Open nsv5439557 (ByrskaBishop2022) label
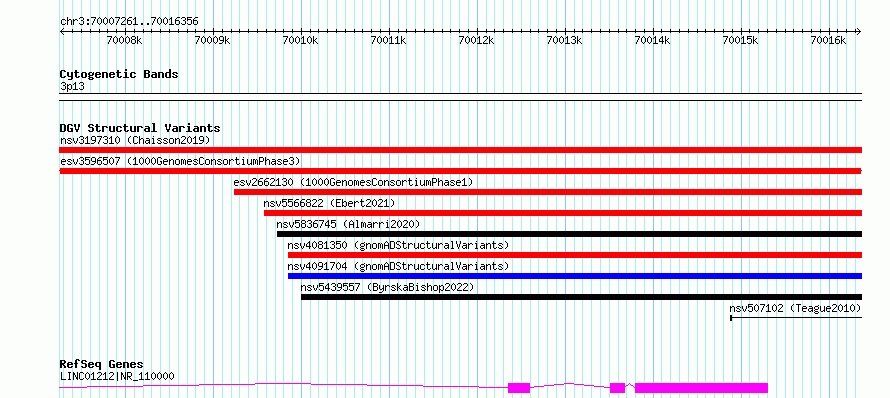The width and height of the screenshot is (890, 398). point(387,287)
